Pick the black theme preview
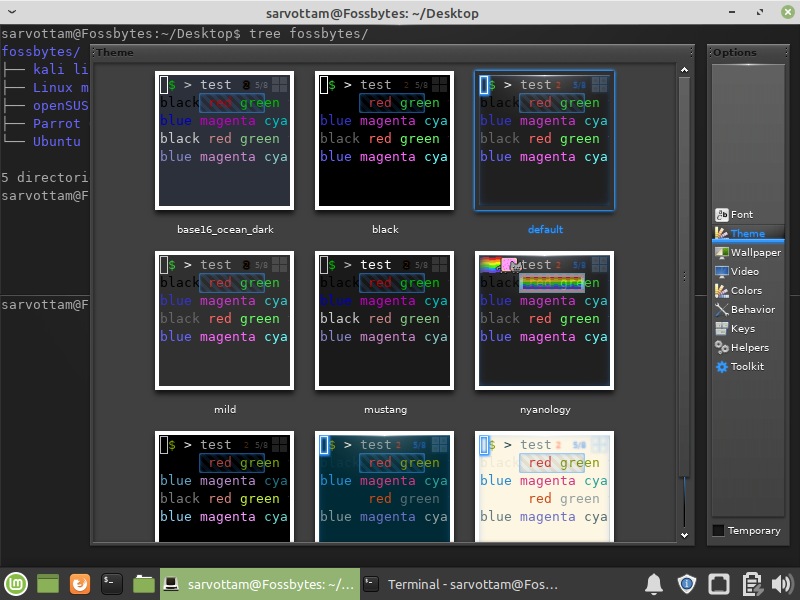The width and height of the screenshot is (800, 600). tap(385, 140)
